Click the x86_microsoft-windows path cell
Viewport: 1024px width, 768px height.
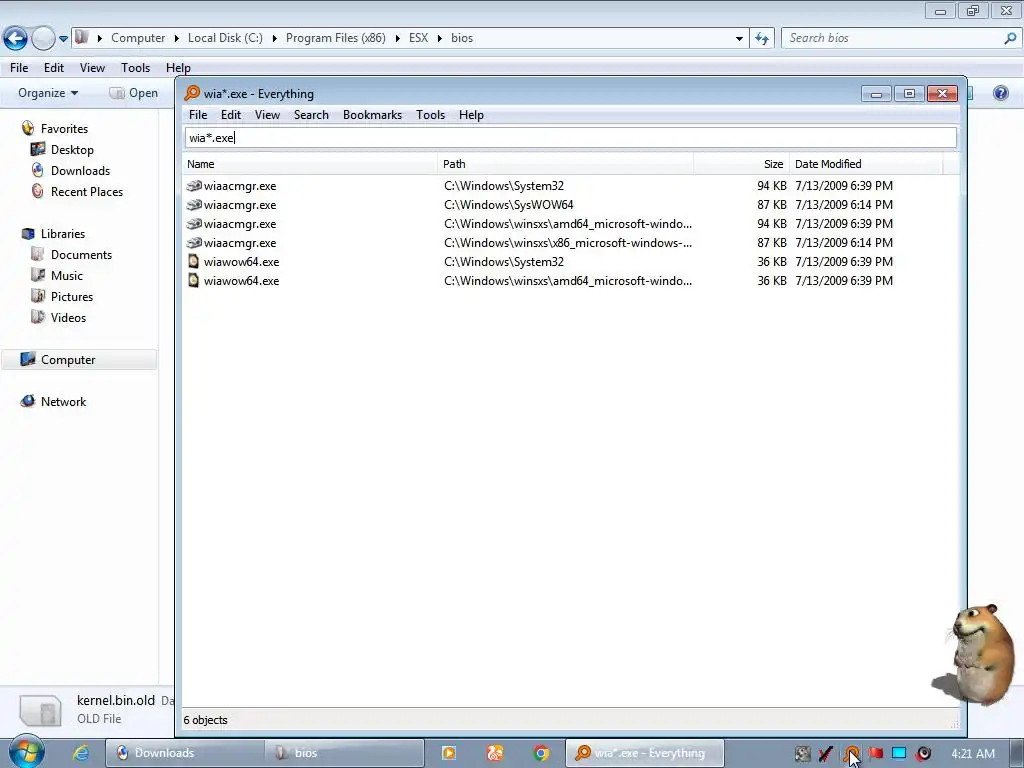(568, 243)
